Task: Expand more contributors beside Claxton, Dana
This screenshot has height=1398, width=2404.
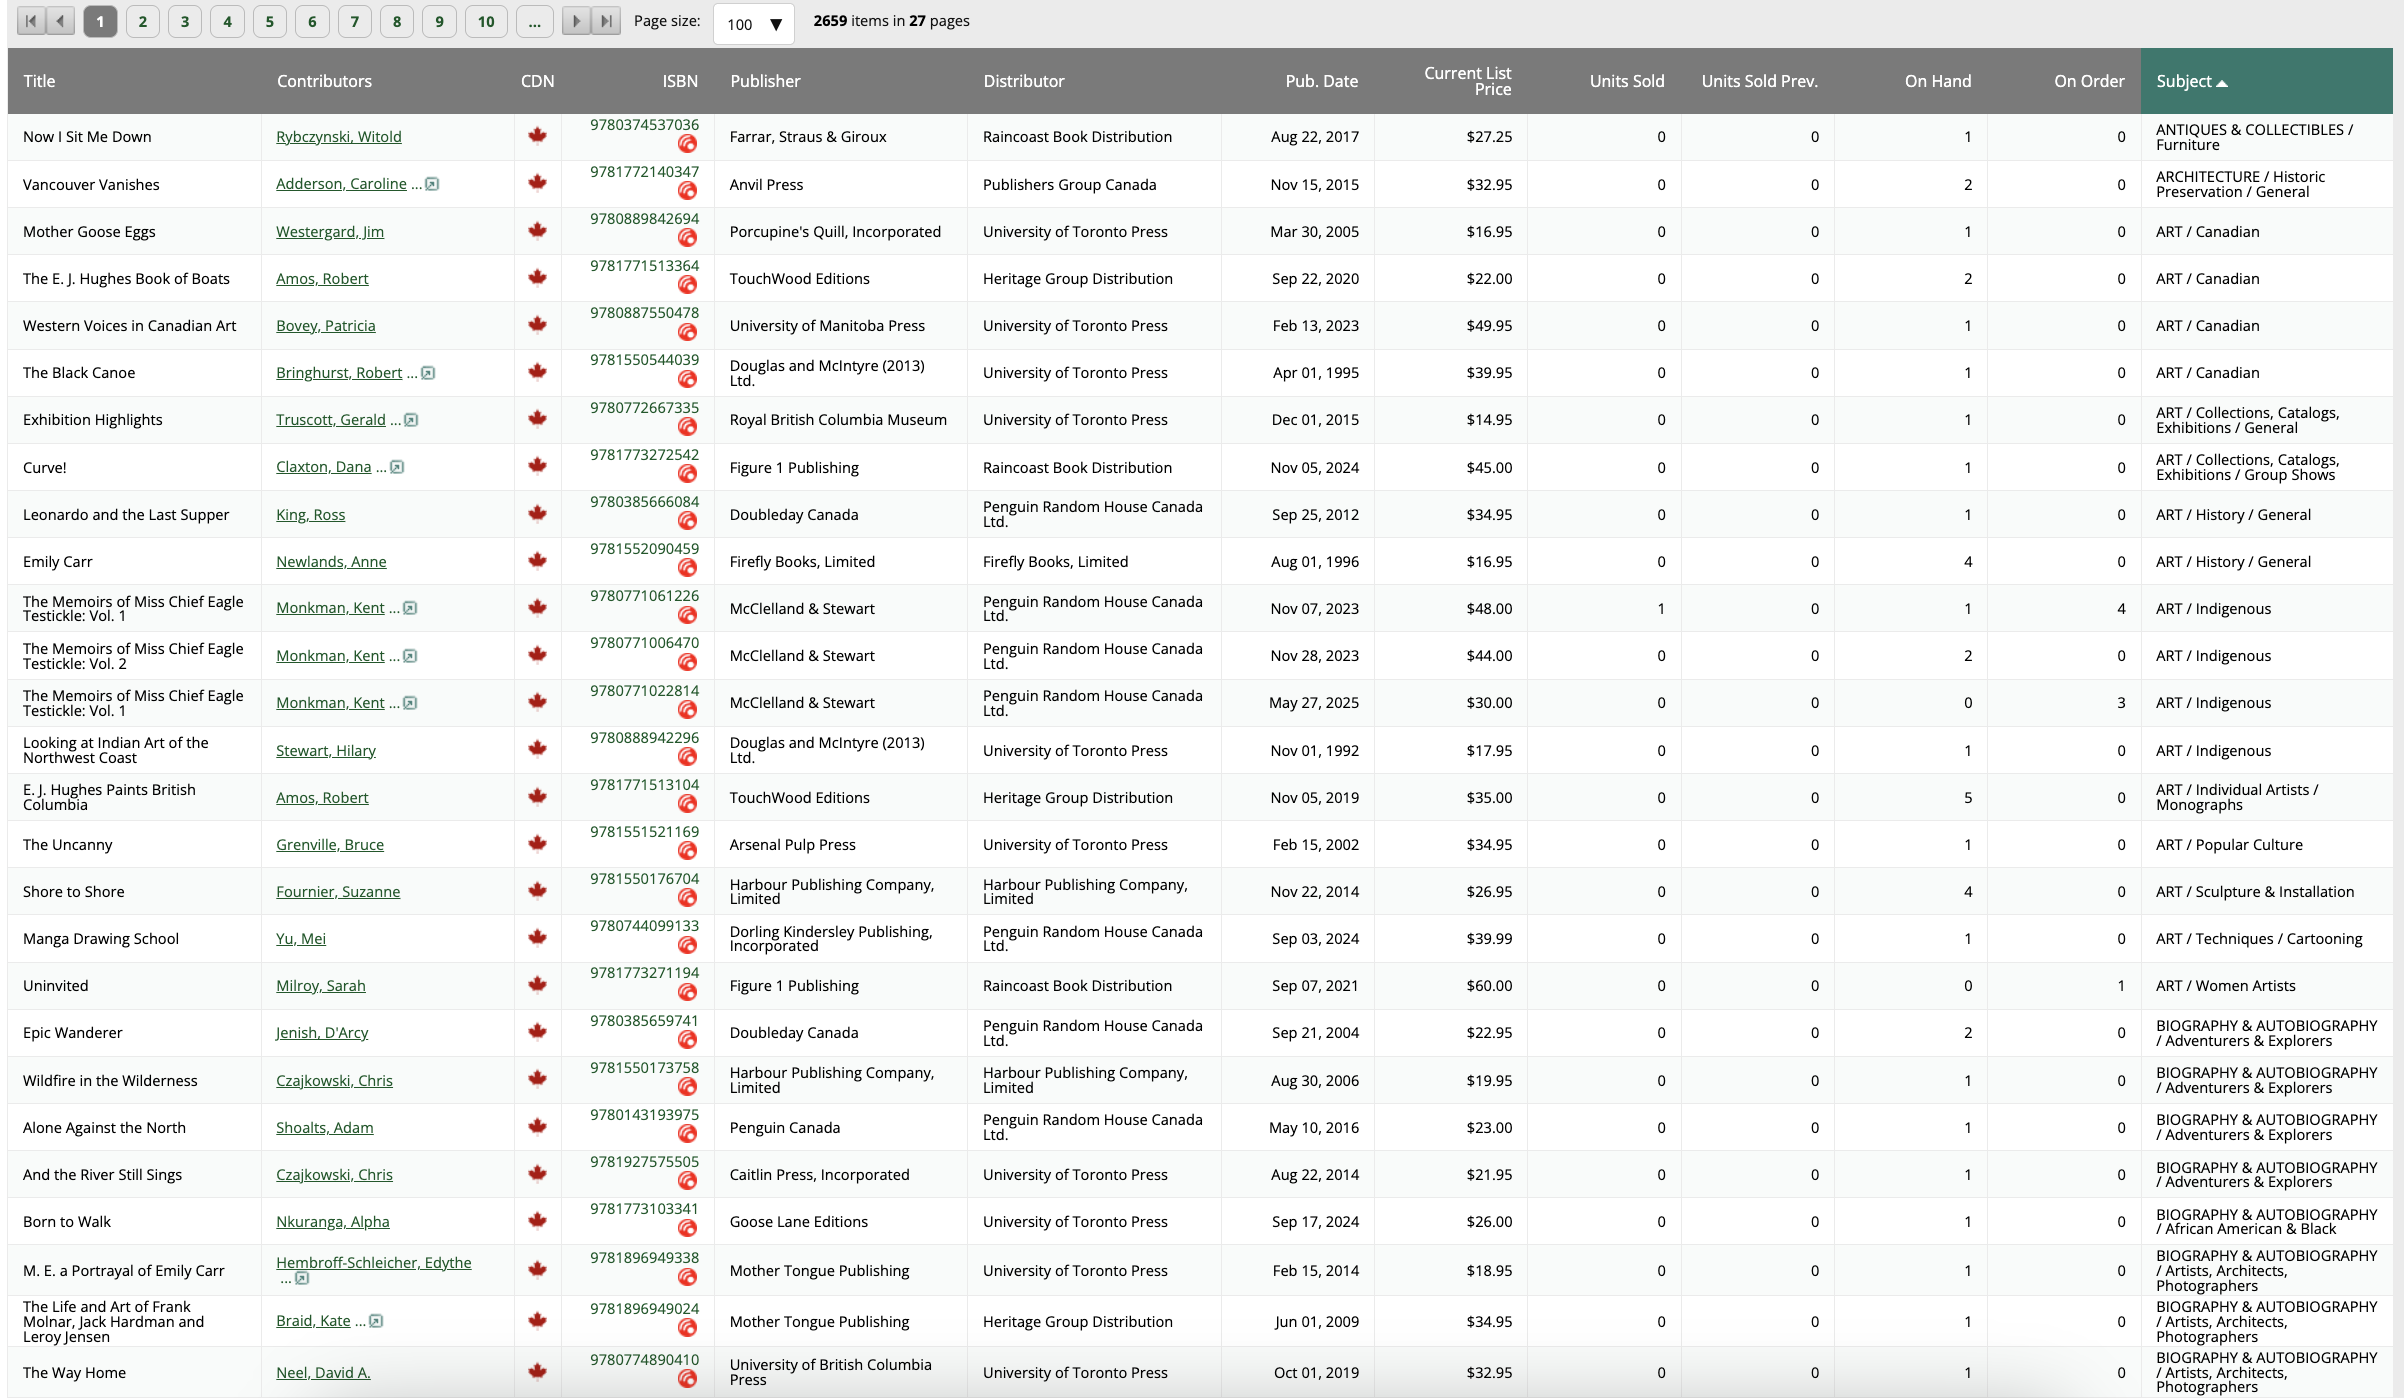Action: pyautogui.click(x=397, y=467)
